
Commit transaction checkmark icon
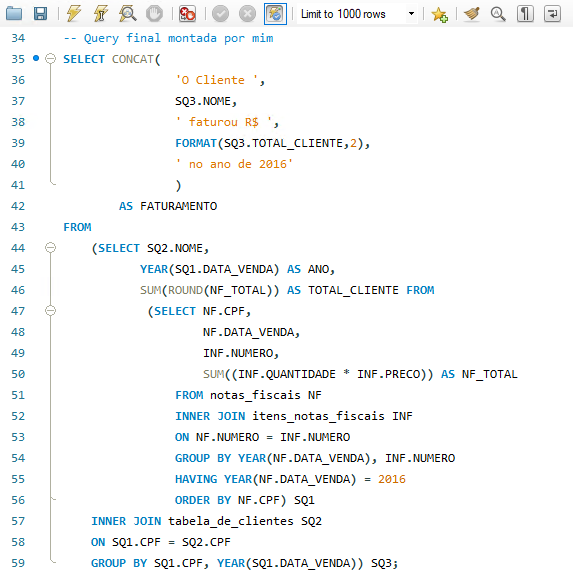220,14
